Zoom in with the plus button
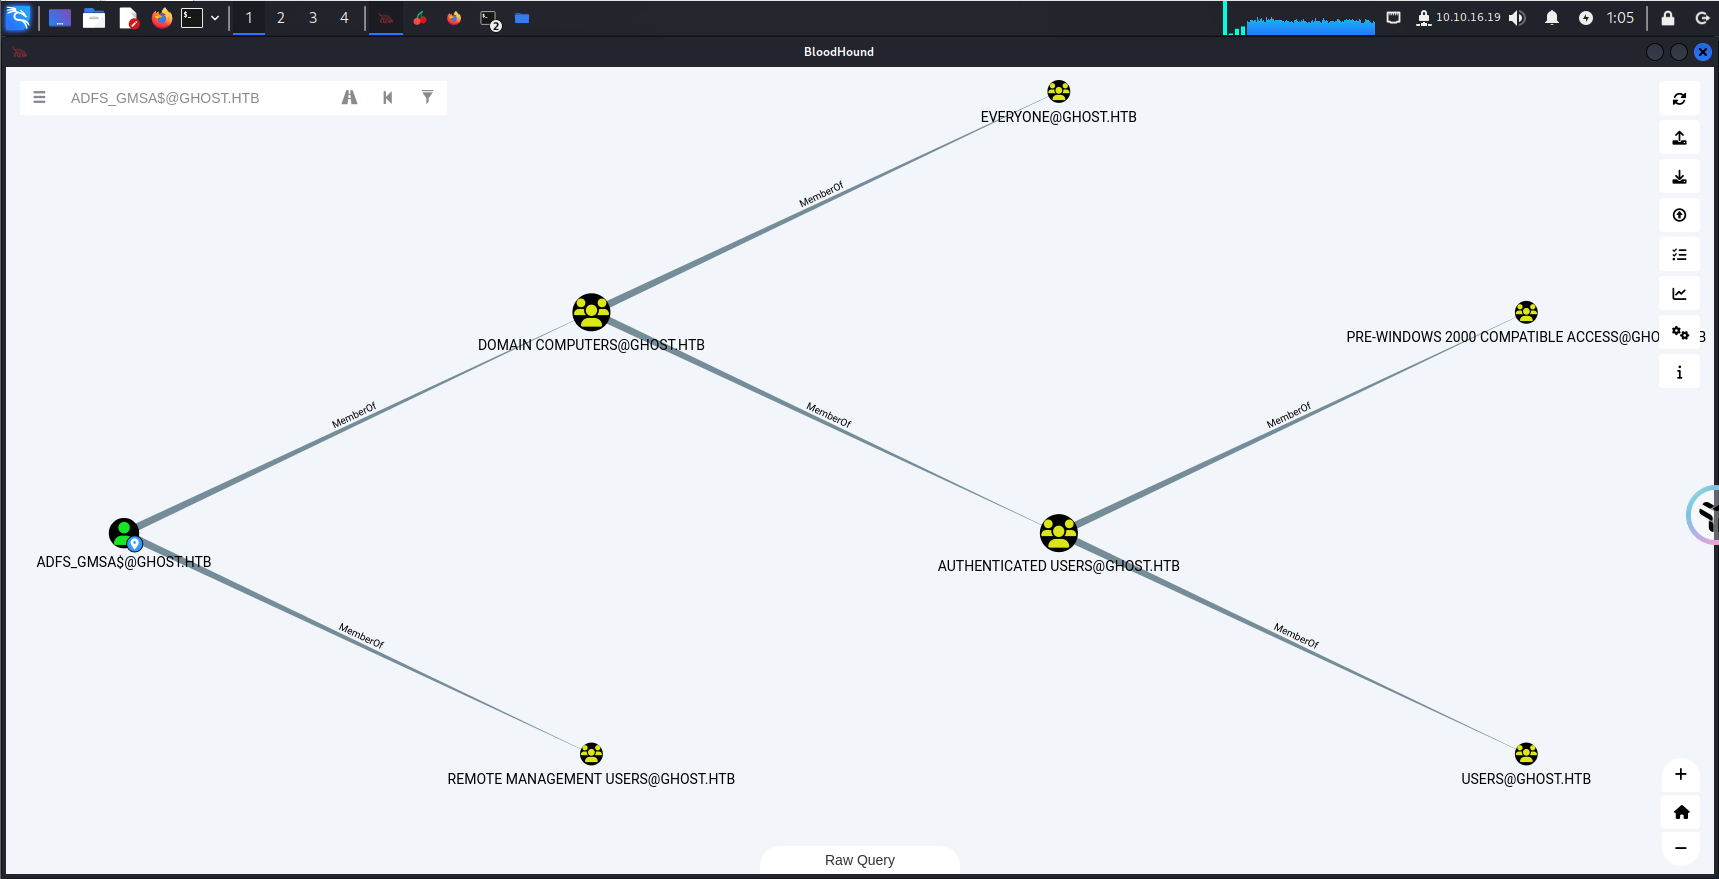The image size is (1719, 879). (1680, 774)
